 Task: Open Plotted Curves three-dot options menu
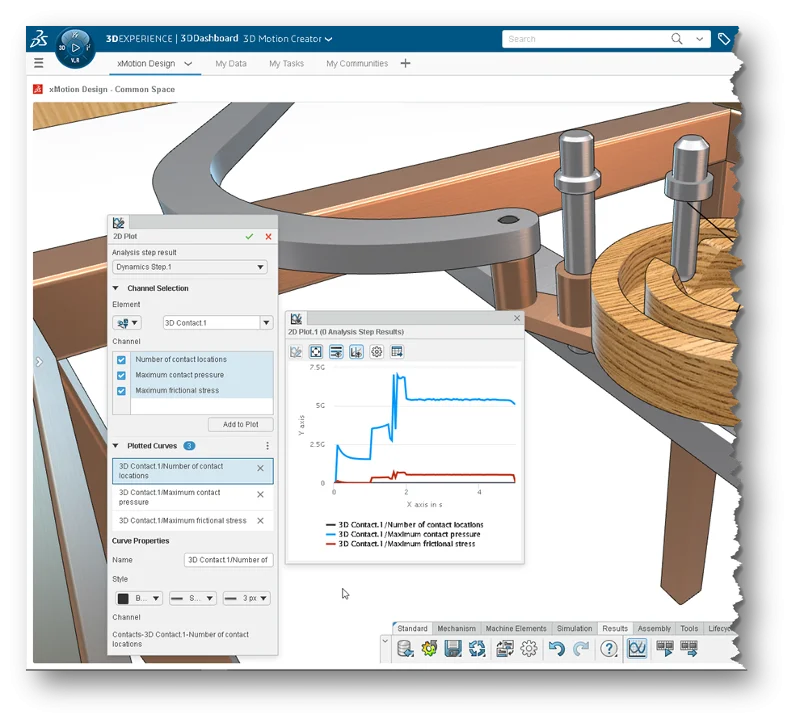[267, 446]
